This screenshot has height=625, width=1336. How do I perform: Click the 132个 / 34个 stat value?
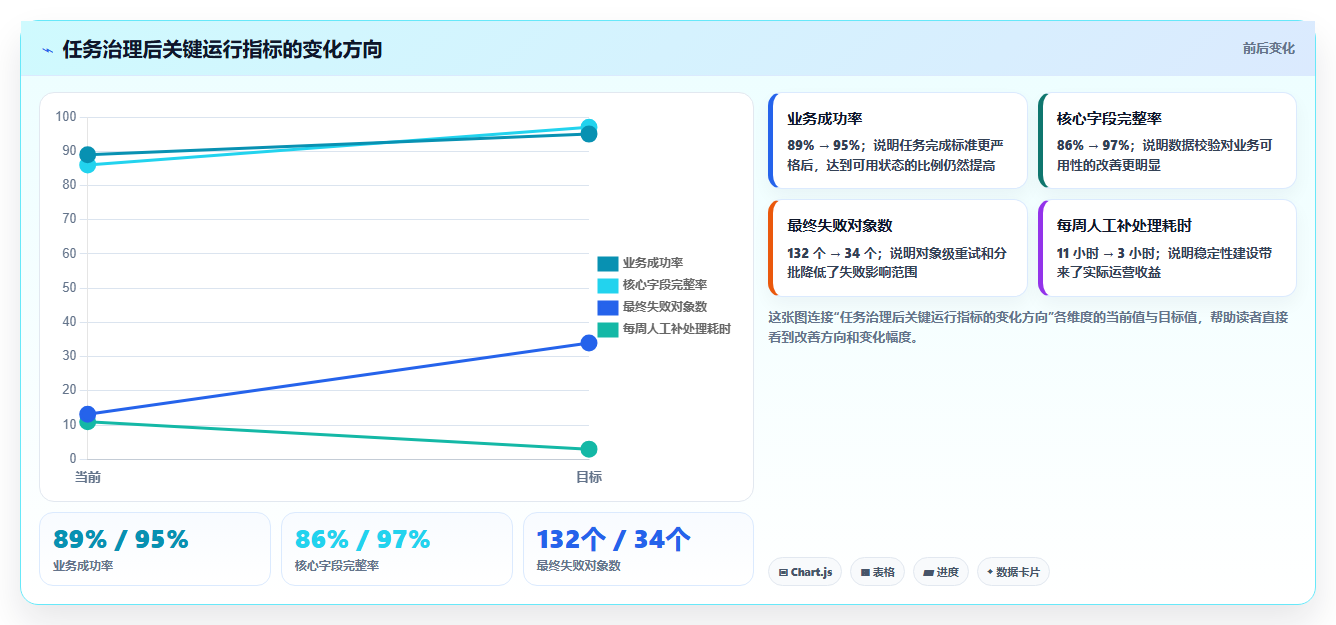point(614,539)
